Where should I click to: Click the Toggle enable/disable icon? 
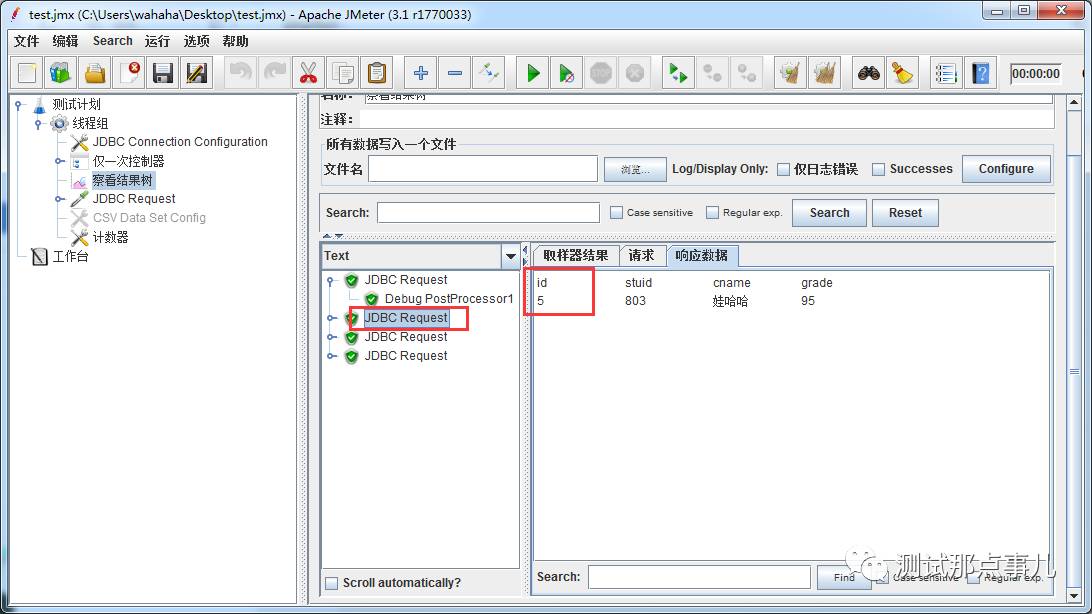(x=489, y=73)
